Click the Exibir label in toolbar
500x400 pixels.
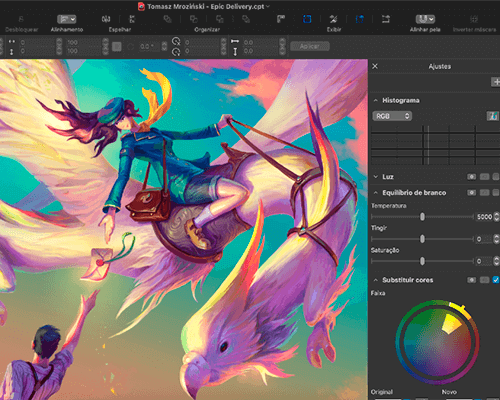coord(334,30)
